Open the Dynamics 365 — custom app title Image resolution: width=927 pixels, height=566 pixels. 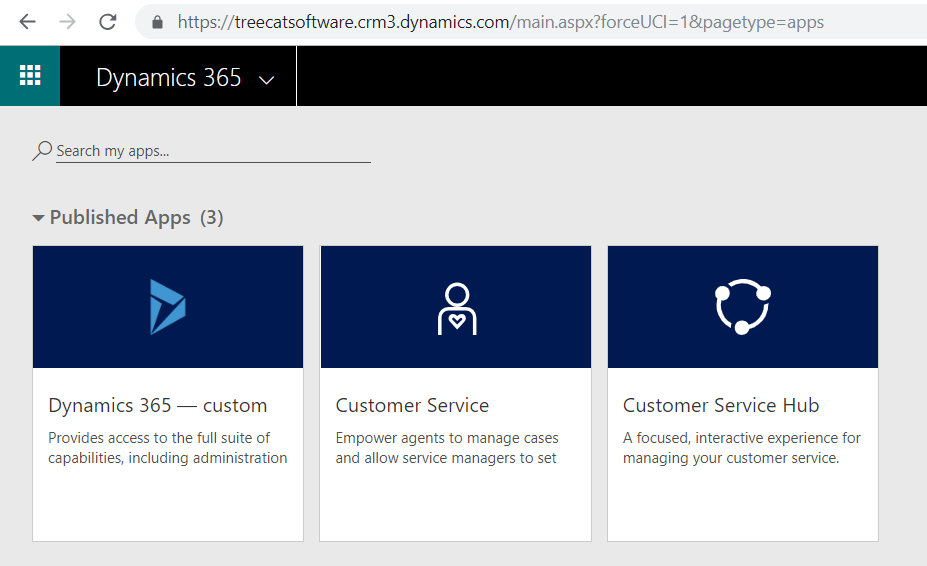click(x=157, y=405)
